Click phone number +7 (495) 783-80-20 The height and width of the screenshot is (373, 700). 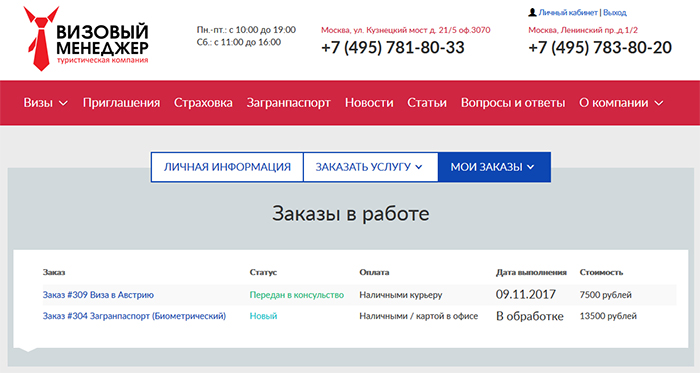(x=600, y=48)
